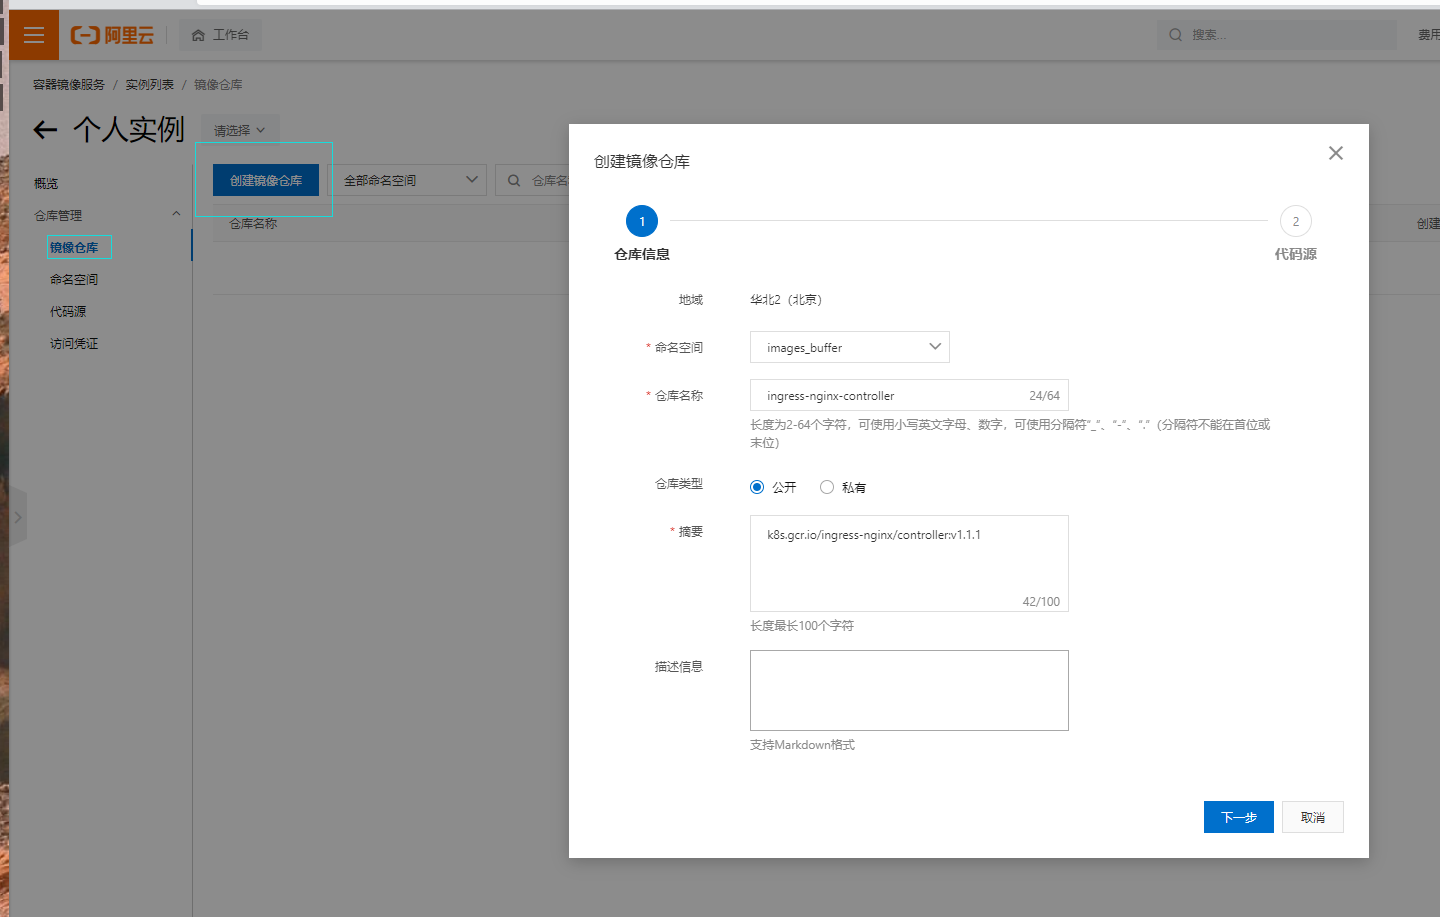The image size is (1440, 917).
Task: Close the 创建镜像仓库 dialog
Action: (x=1335, y=153)
